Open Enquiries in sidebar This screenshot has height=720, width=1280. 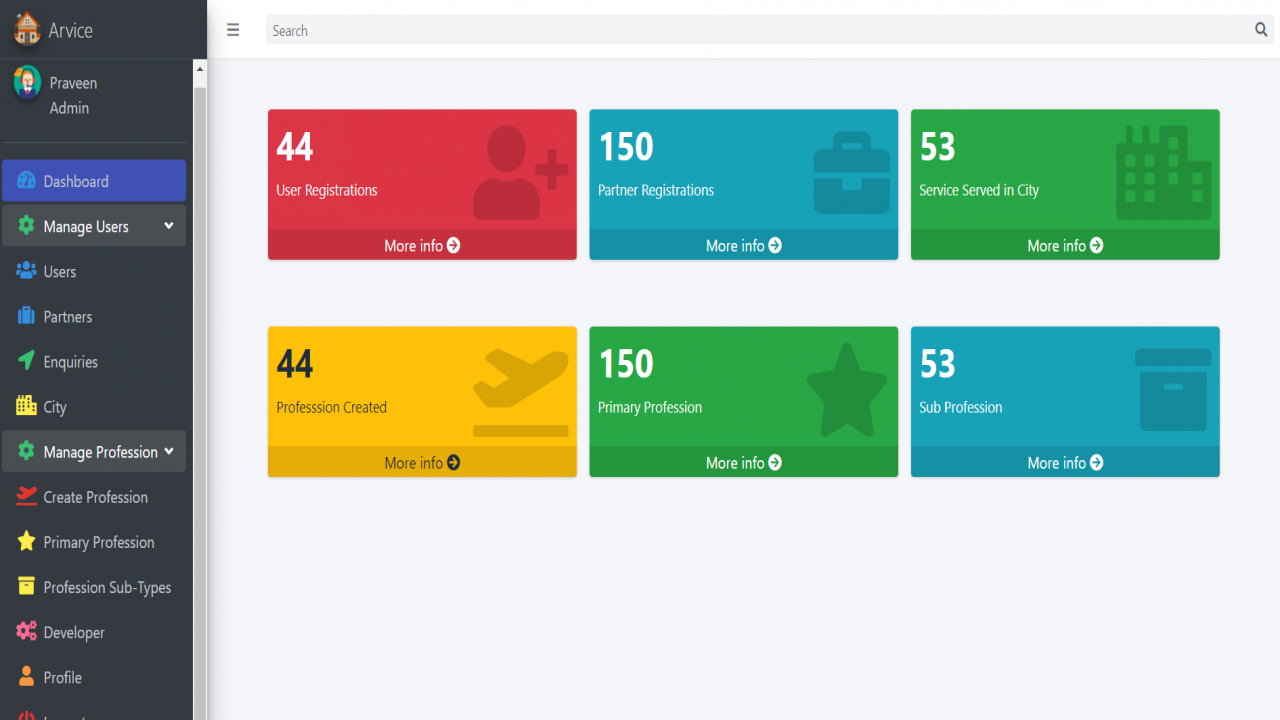click(94, 361)
